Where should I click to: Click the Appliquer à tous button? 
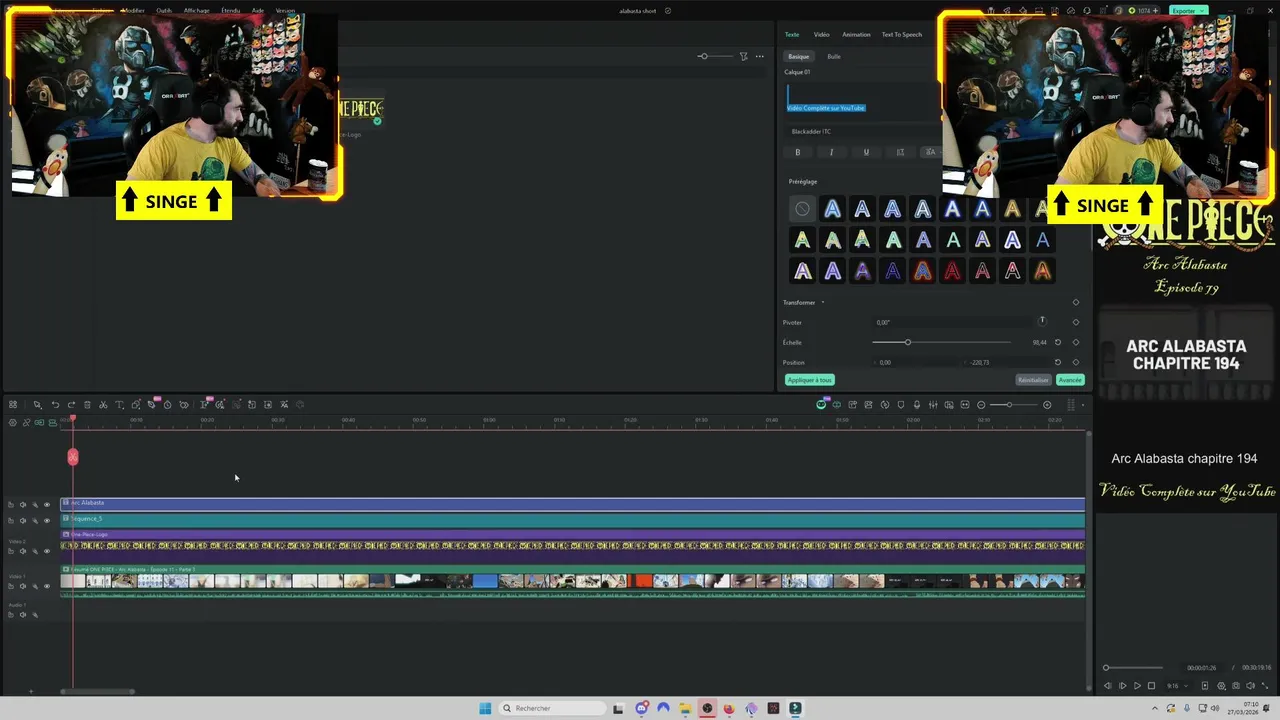click(809, 380)
